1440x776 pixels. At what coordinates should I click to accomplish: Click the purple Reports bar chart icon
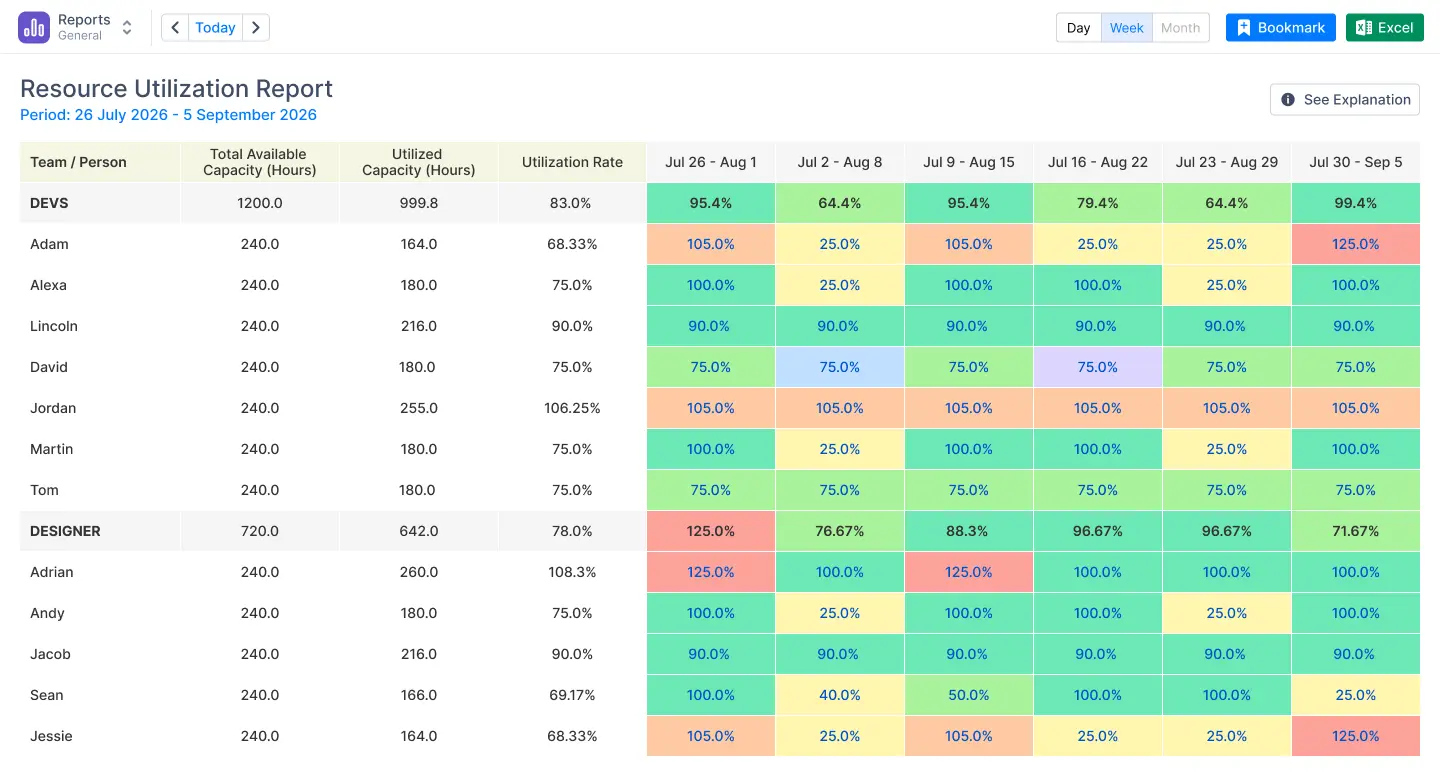[x=33, y=27]
